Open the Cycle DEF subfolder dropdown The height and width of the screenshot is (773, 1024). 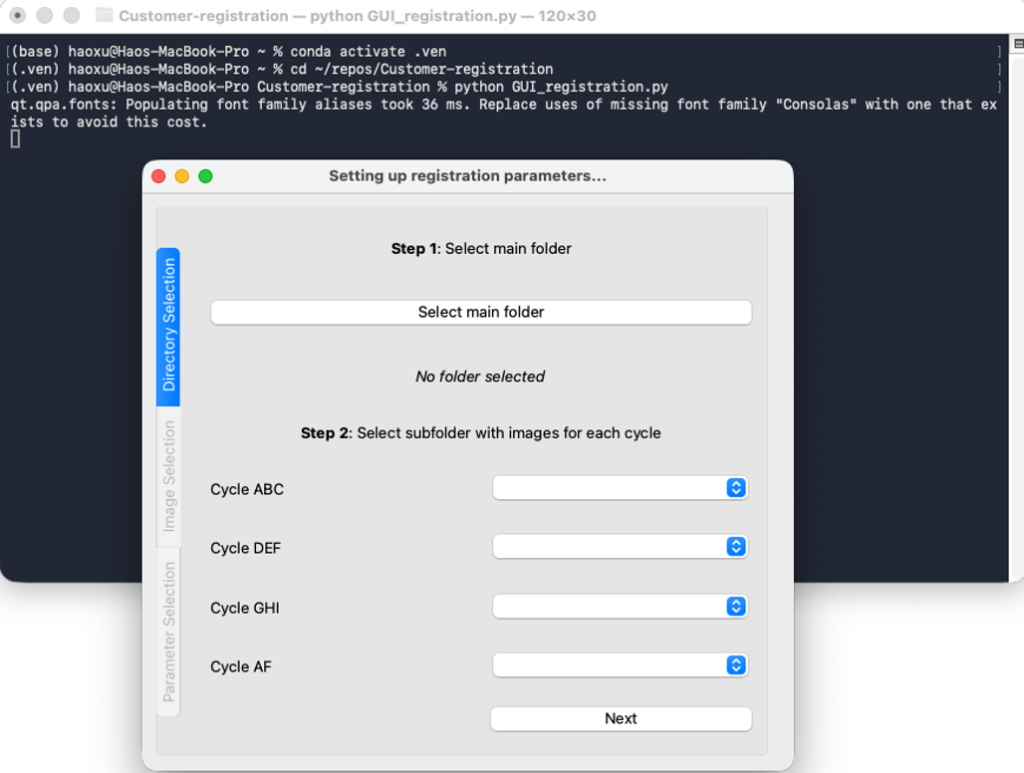pyautogui.click(x=620, y=547)
